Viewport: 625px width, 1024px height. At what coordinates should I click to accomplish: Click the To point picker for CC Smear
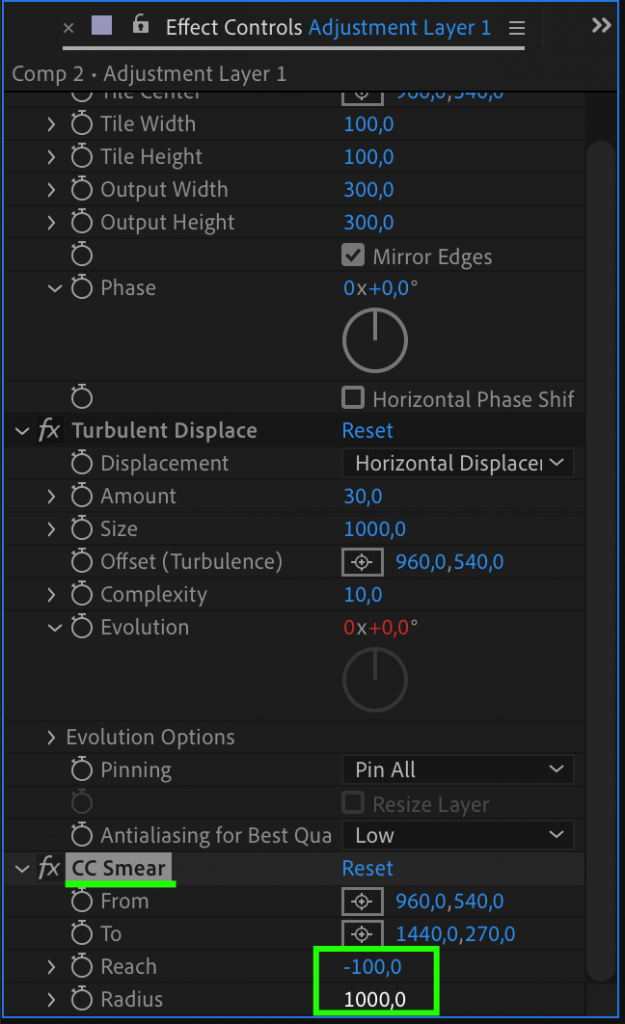point(361,933)
